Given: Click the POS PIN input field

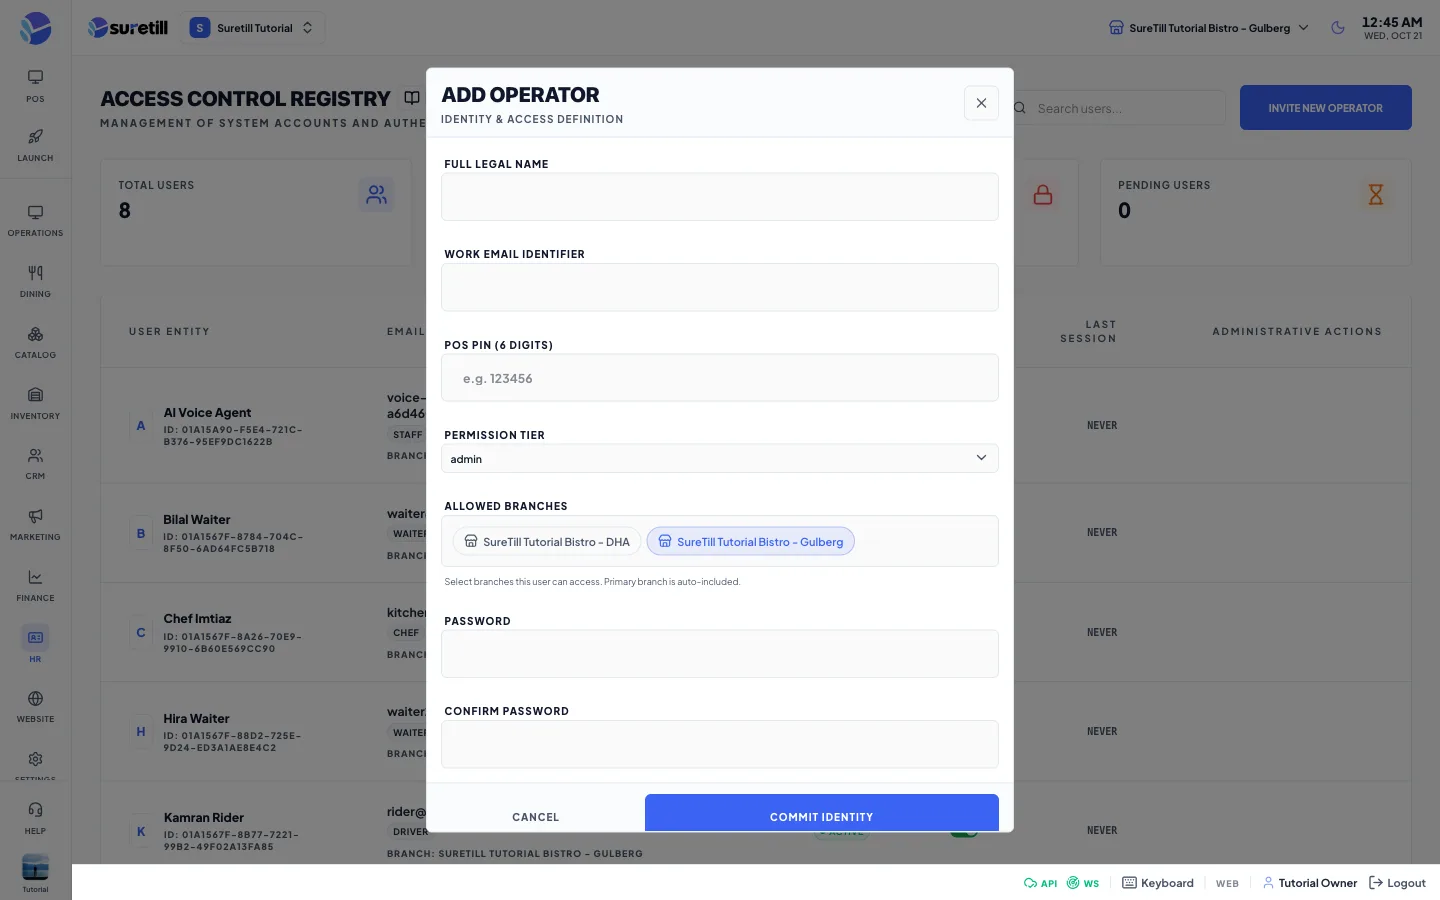Looking at the screenshot, I should (720, 378).
